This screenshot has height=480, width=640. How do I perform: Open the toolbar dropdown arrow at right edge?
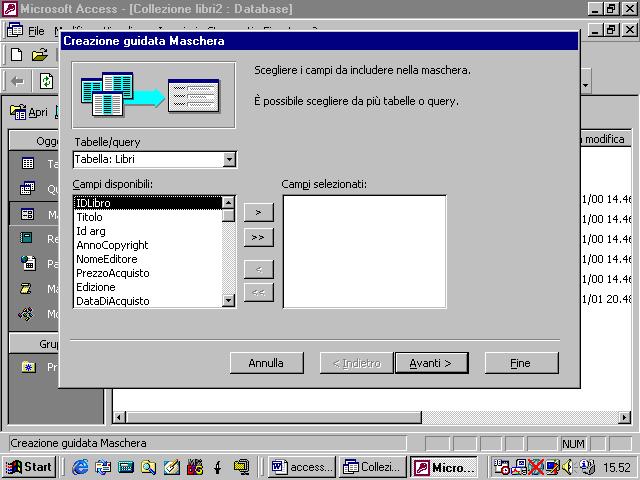coord(586,84)
